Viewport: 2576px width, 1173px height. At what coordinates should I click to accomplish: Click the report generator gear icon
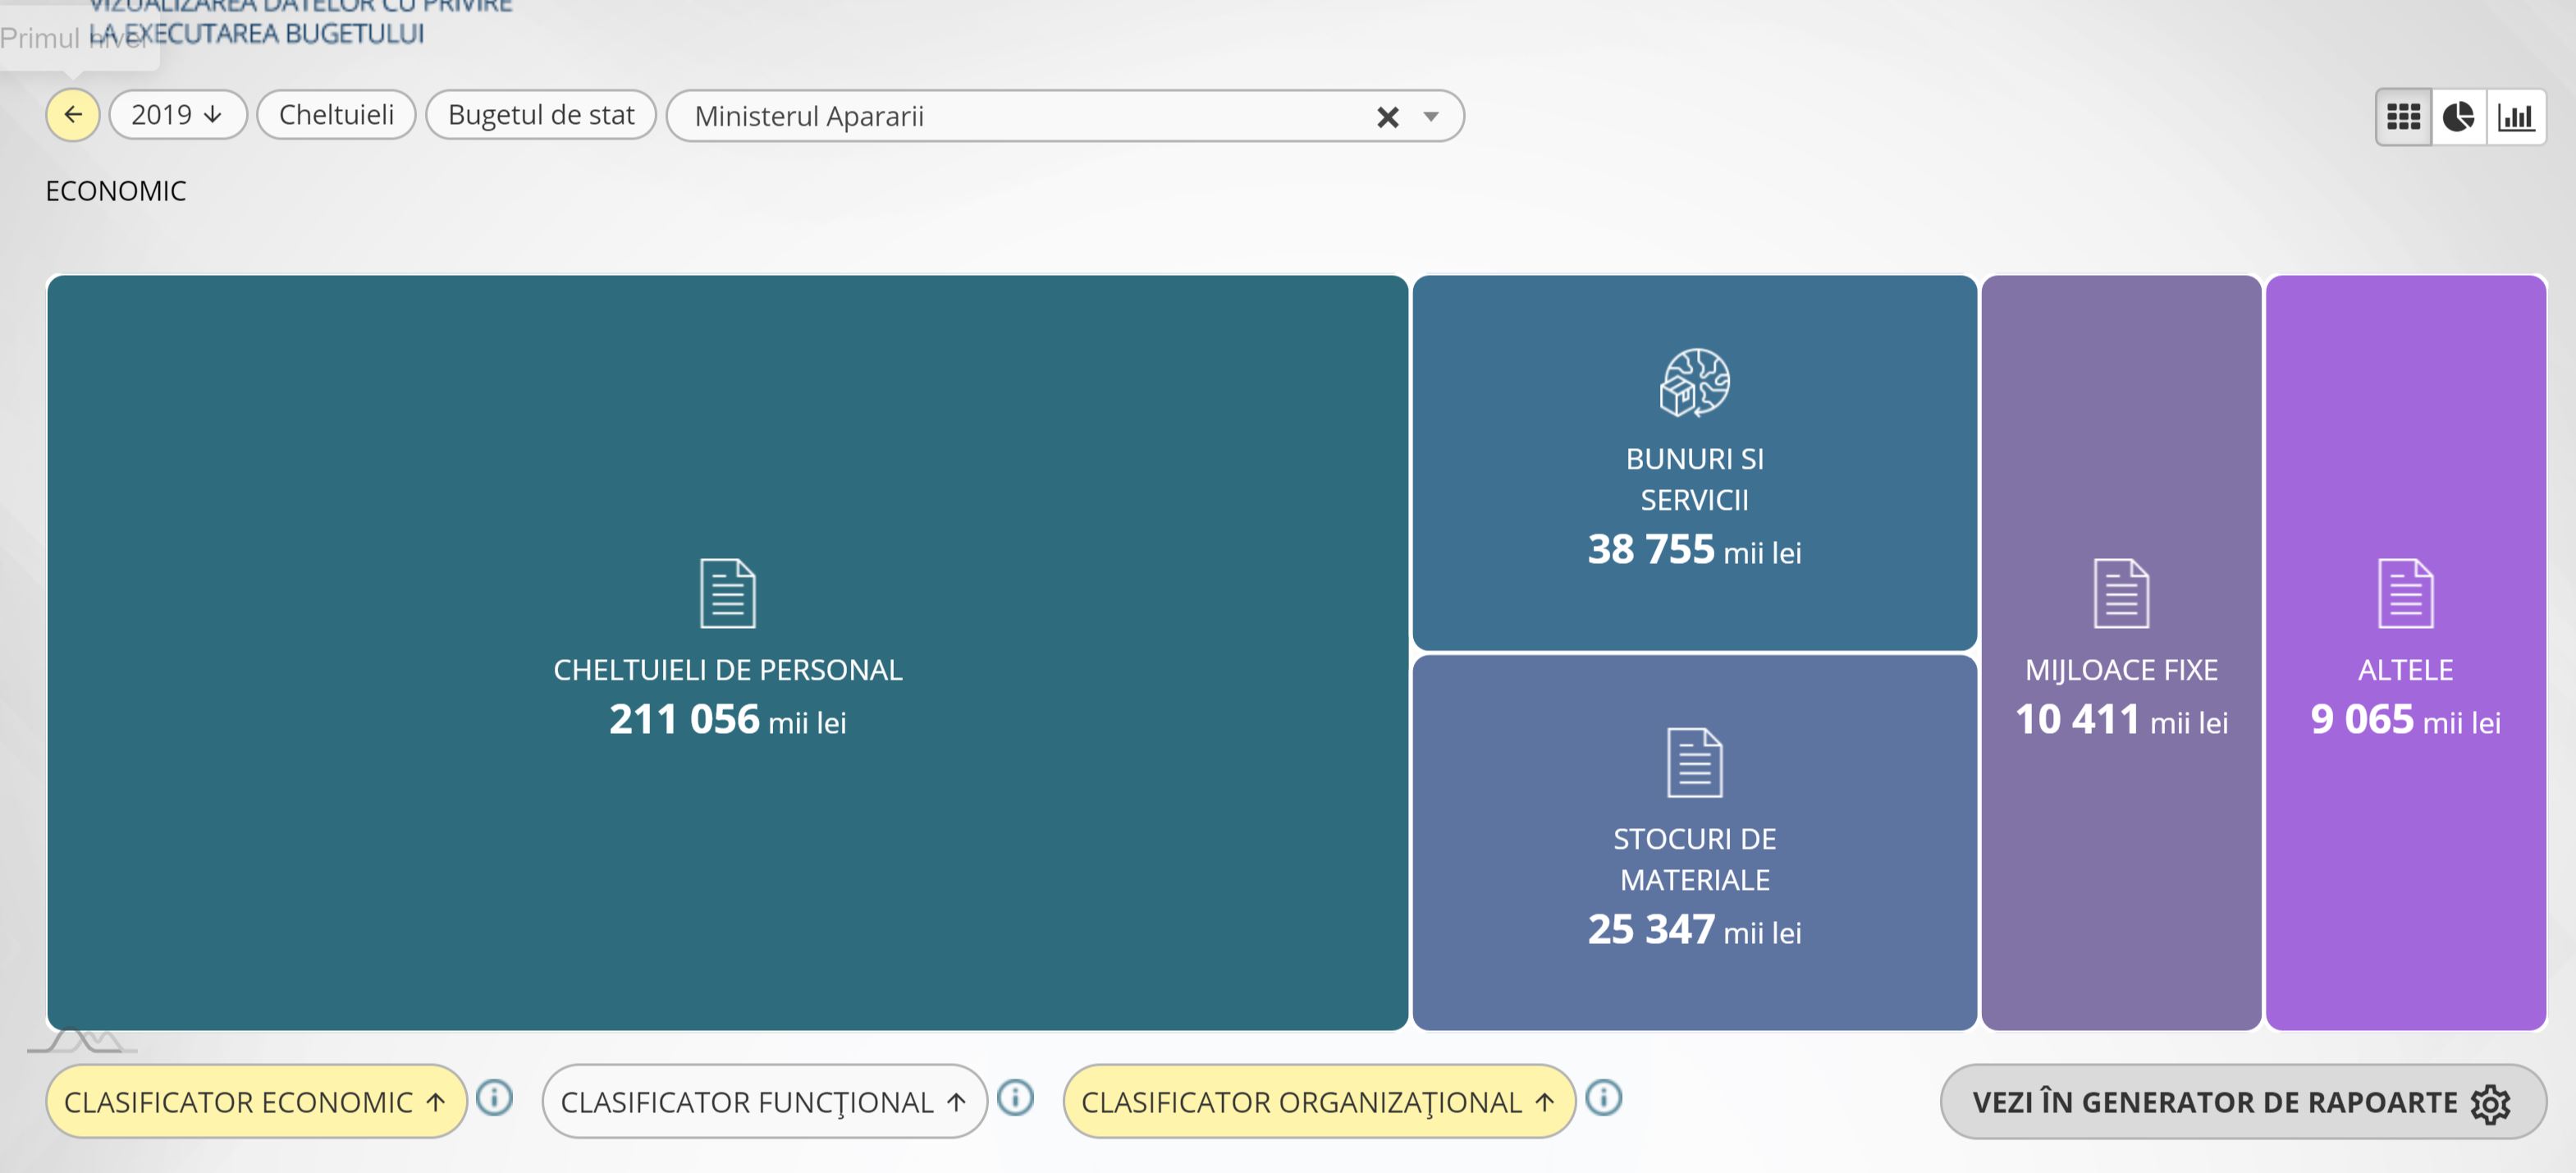pyautogui.click(x=2490, y=1104)
